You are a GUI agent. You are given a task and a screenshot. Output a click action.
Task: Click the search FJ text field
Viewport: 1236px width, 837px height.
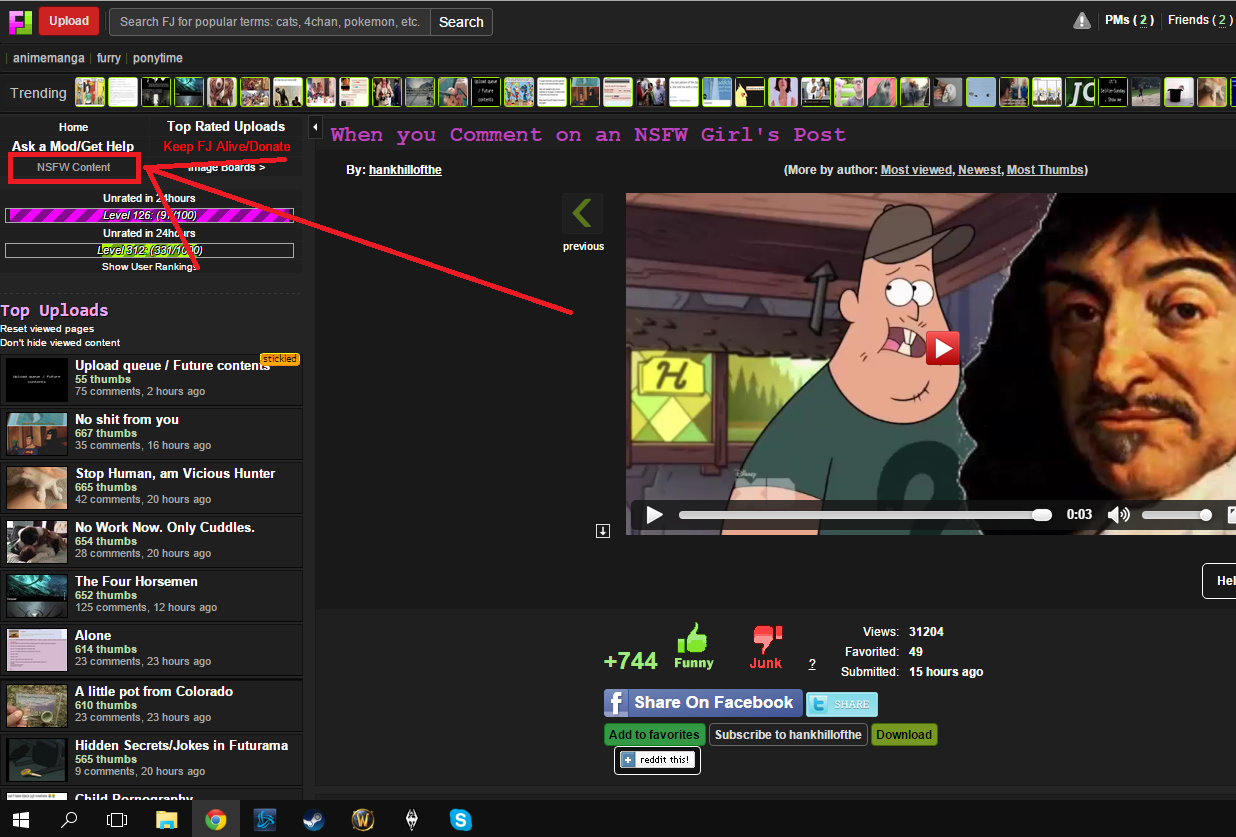coord(270,22)
